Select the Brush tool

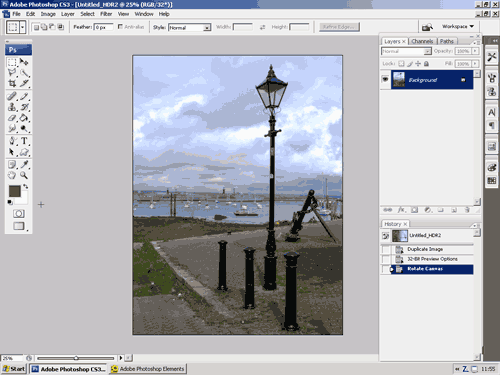24,97
